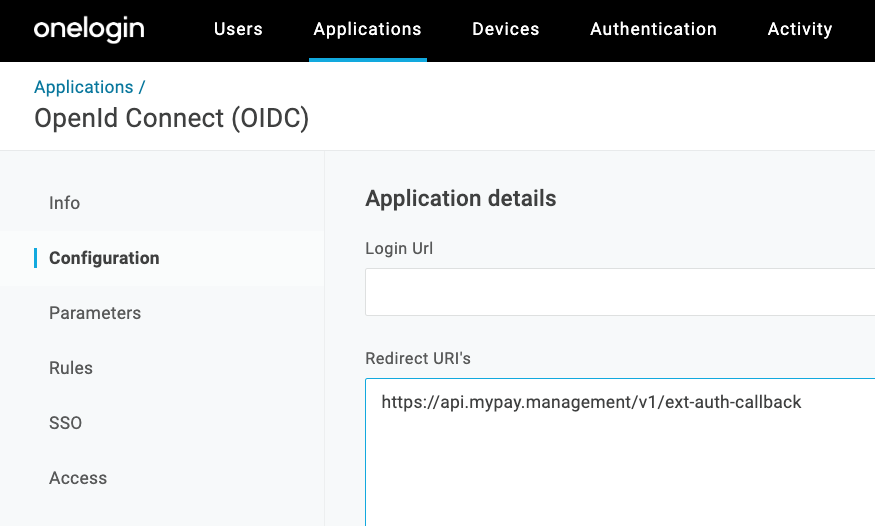Open the Authentication menu
The height and width of the screenshot is (526, 875).
tap(653, 29)
